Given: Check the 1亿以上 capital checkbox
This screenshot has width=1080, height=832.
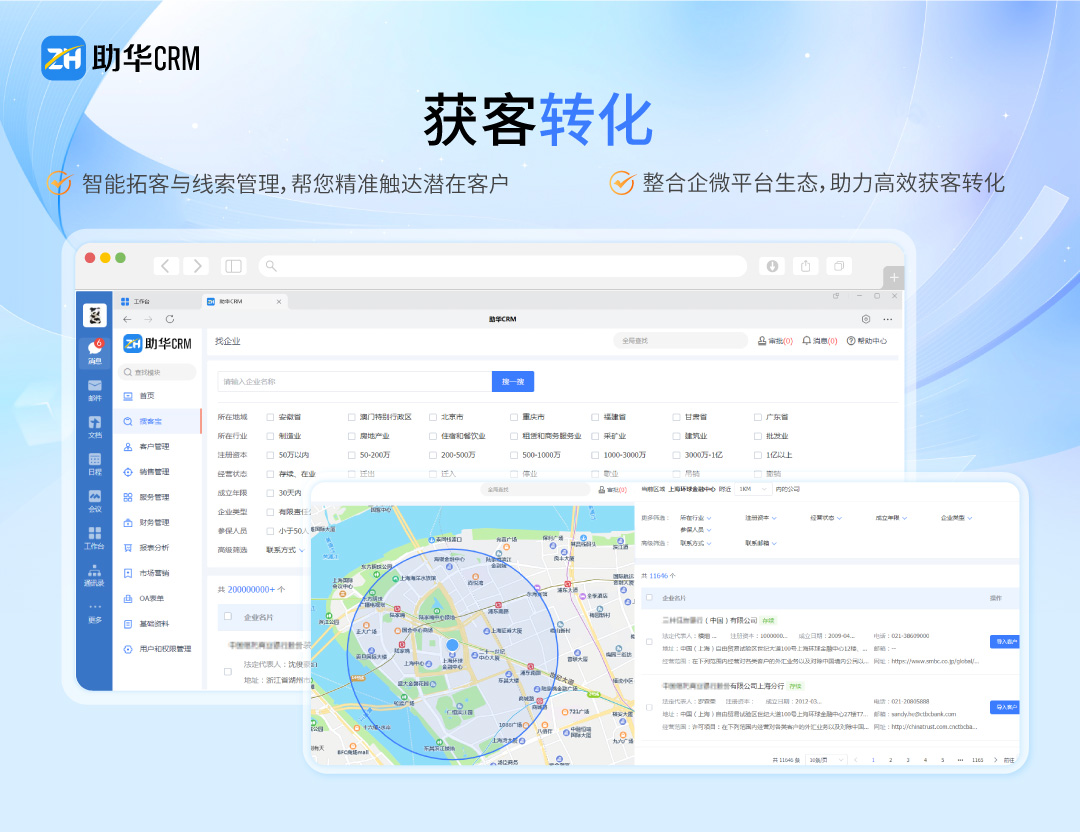Looking at the screenshot, I should [x=758, y=455].
